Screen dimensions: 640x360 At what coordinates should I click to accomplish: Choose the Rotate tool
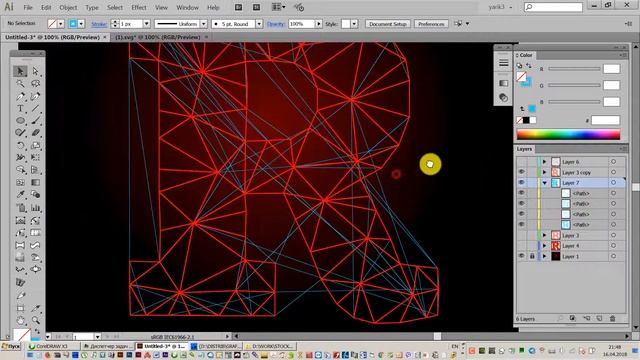pyautogui.click(x=20, y=145)
